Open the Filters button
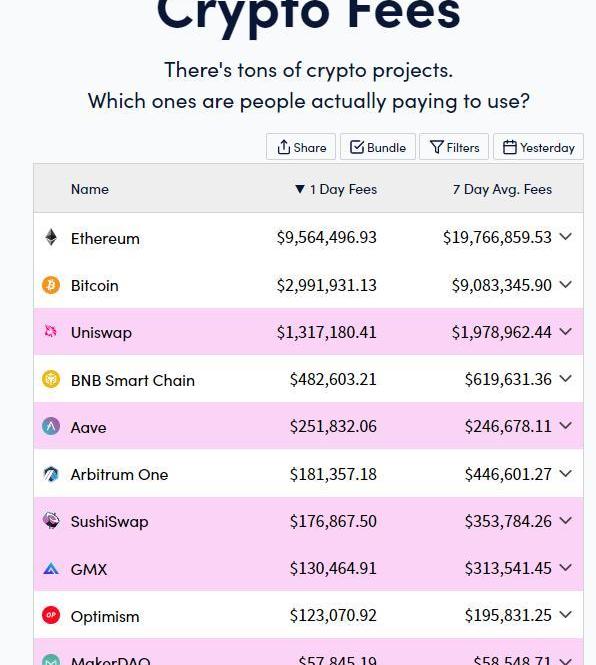596x665 pixels. 454,147
